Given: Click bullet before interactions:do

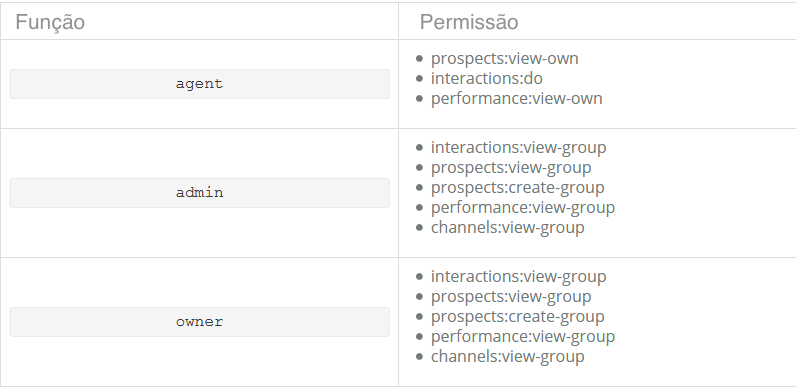Looking at the screenshot, I should click(x=419, y=79).
